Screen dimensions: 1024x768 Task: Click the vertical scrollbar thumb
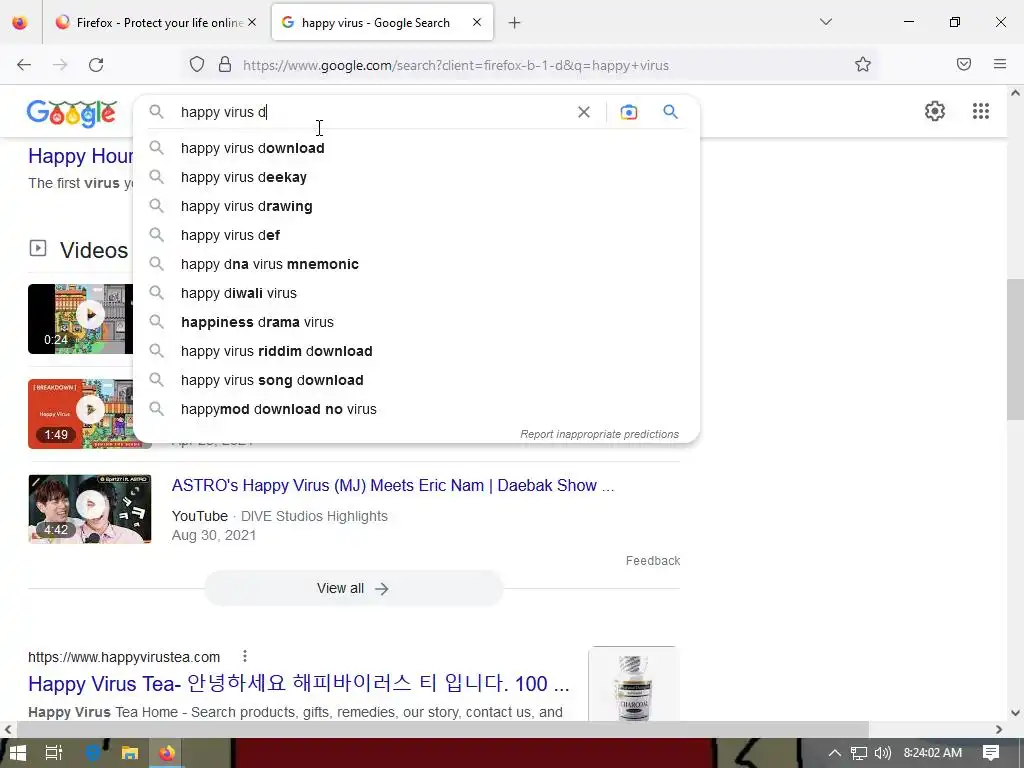click(1015, 349)
